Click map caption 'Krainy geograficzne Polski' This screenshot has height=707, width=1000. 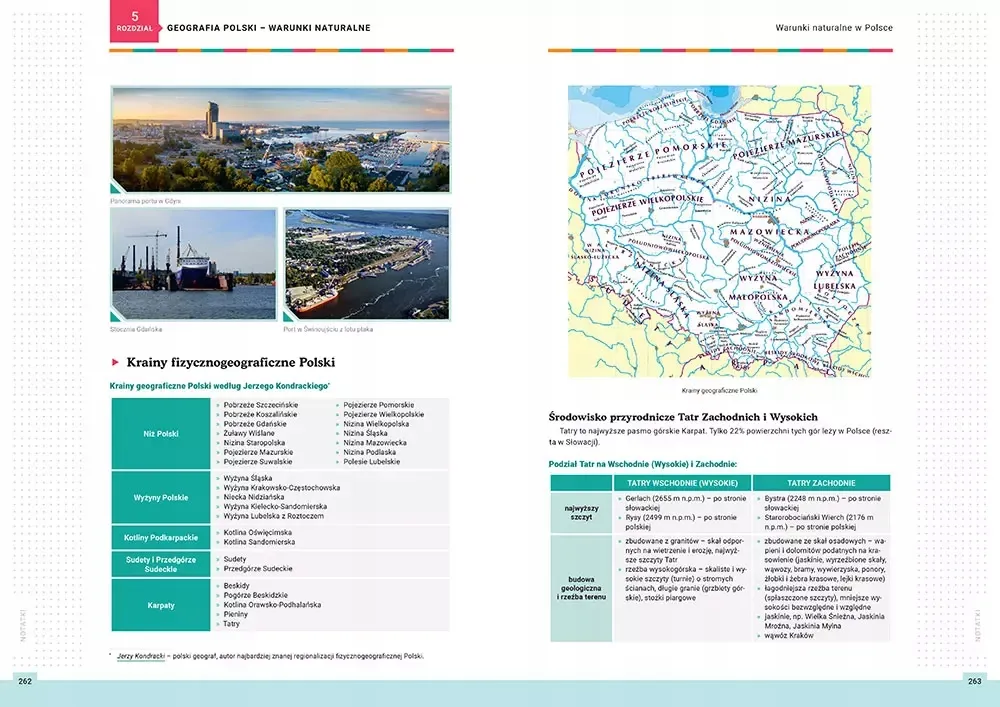[x=719, y=391]
